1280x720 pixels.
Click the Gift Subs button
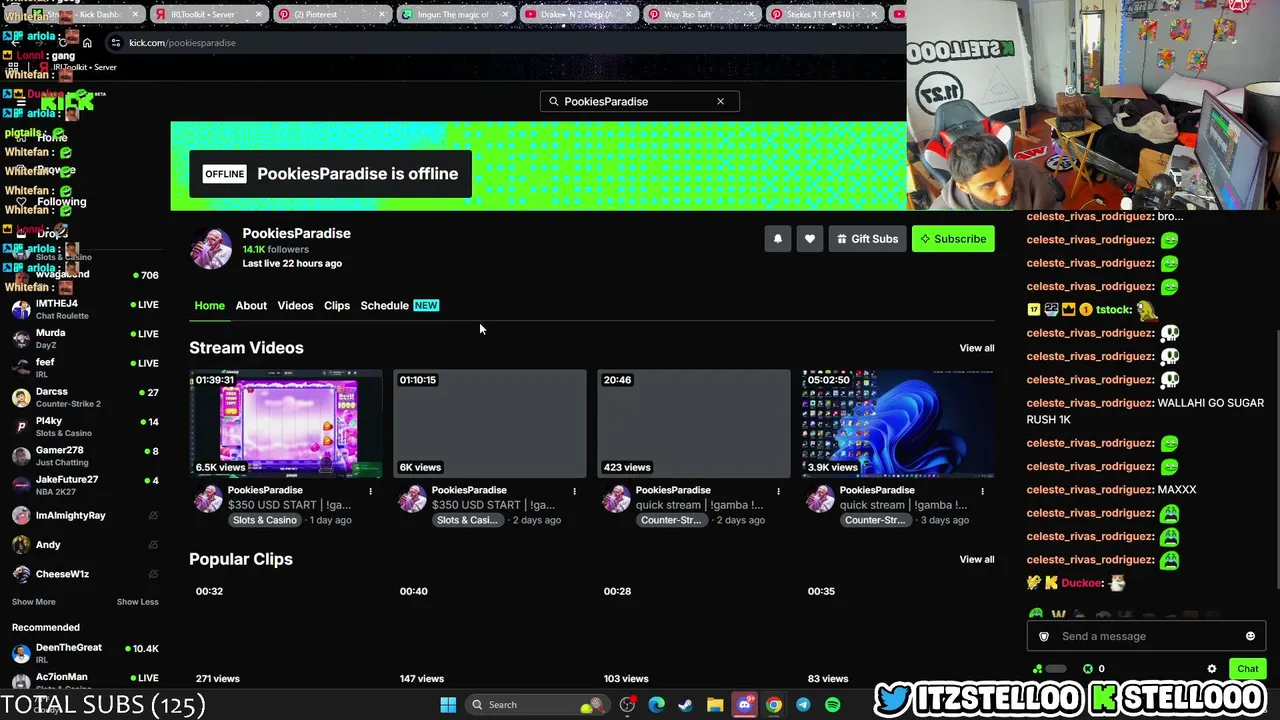pyautogui.click(x=867, y=239)
